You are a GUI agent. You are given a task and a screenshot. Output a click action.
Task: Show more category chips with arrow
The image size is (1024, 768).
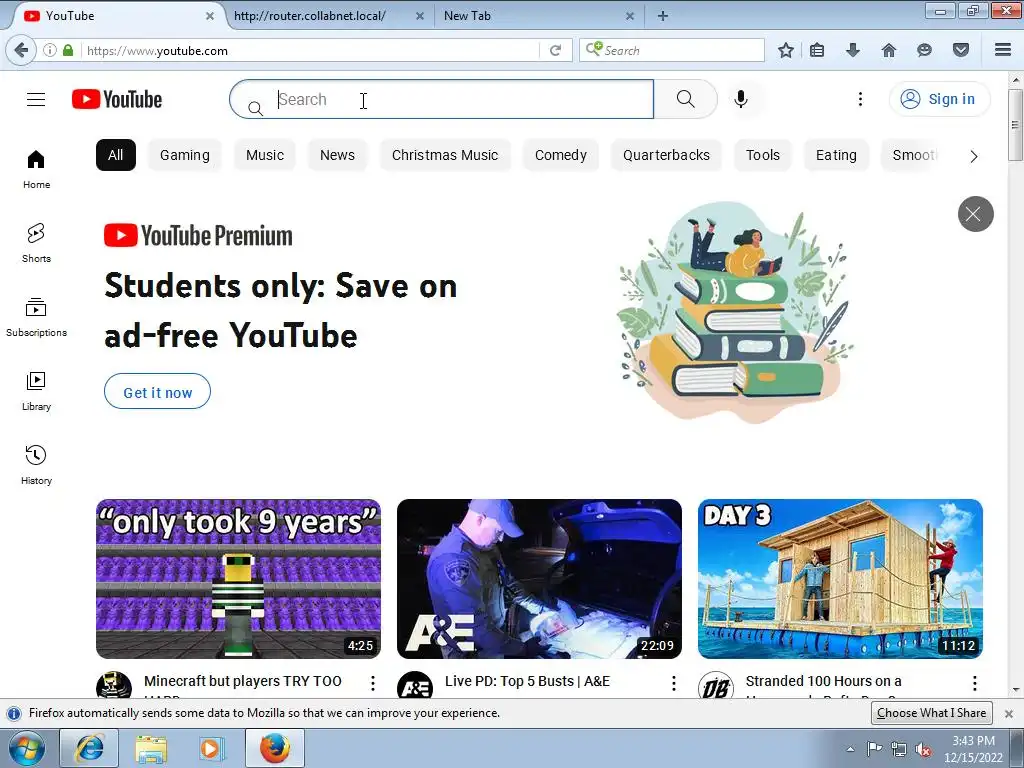click(x=974, y=156)
